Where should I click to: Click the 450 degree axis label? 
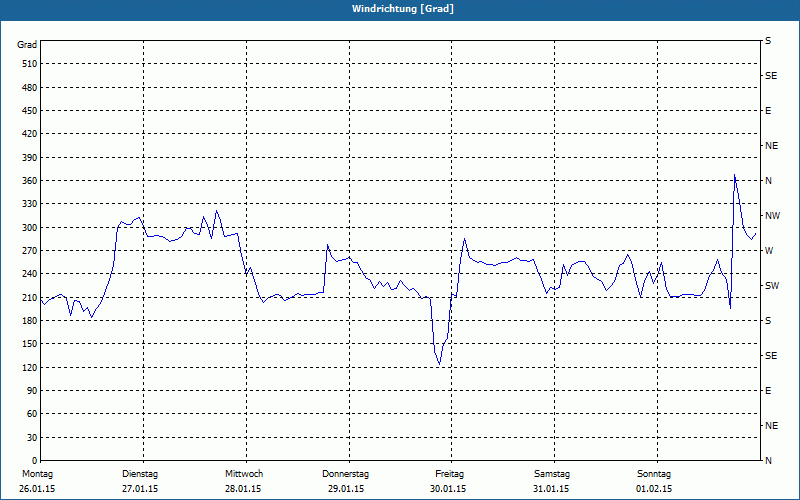click(x=30, y=111)
